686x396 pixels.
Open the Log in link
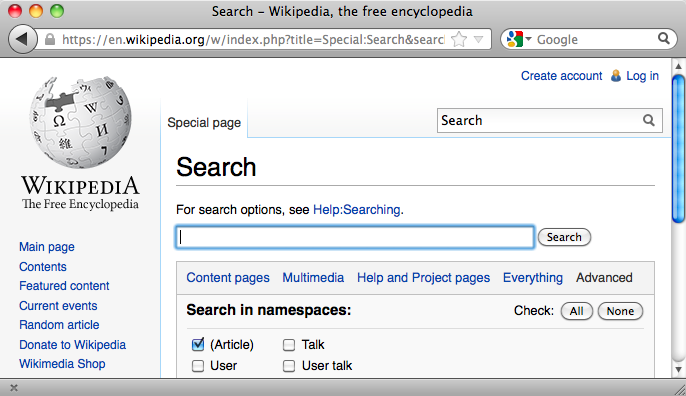click(642, 76)
